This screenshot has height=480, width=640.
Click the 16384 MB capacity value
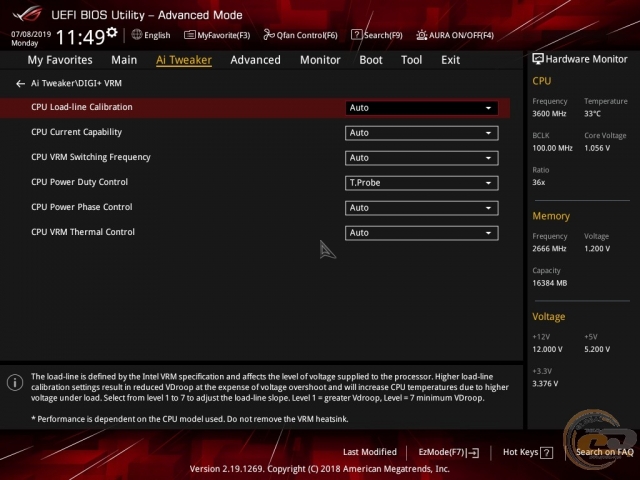tap(549, 283)
